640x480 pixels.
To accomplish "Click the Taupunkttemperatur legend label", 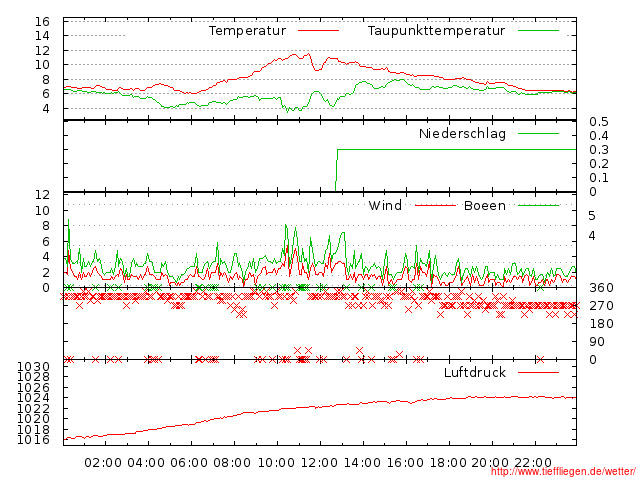I will (x=436, y=31).
